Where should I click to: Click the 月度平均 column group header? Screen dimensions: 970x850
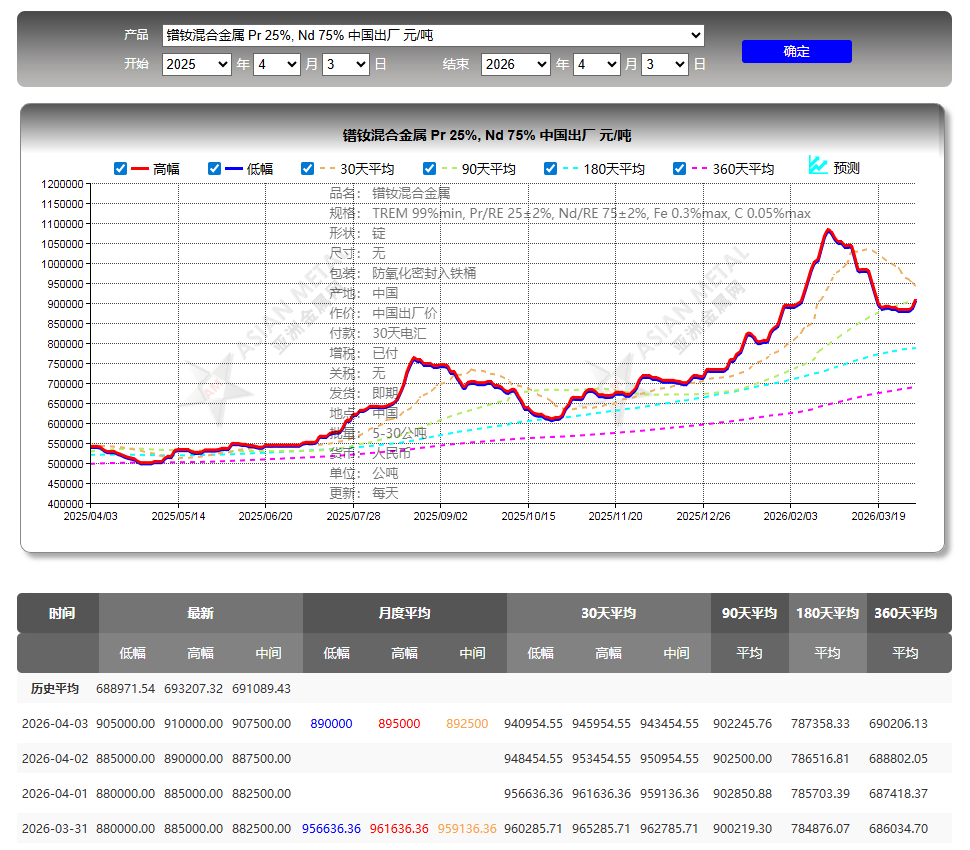tap(405, 613)
